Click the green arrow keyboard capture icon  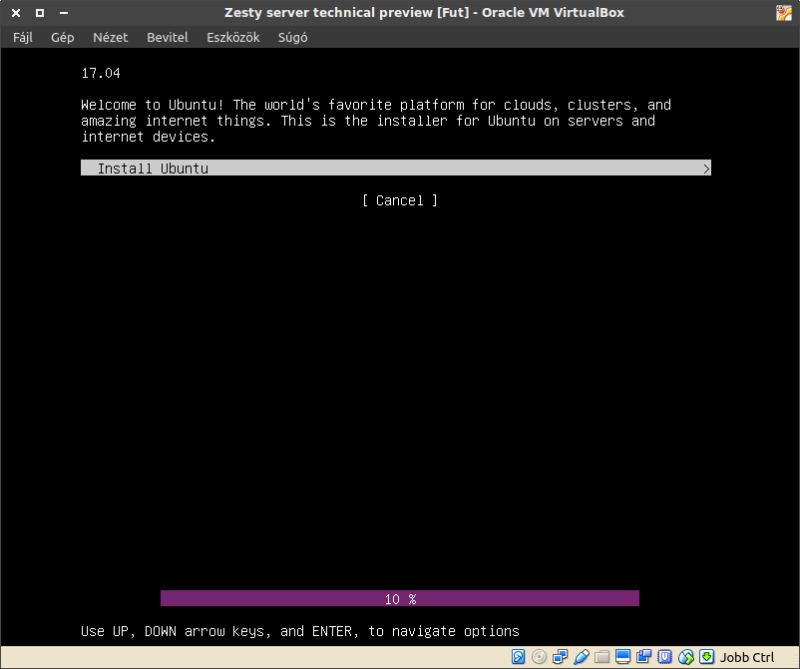pos(707,657)
